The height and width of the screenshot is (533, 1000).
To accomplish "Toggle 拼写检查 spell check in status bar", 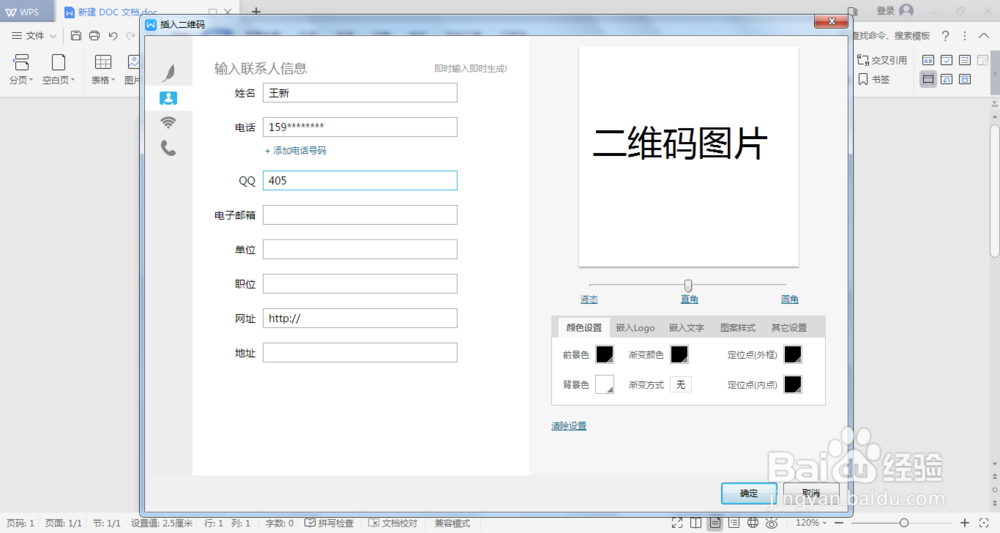I will (x=328, y=523).
